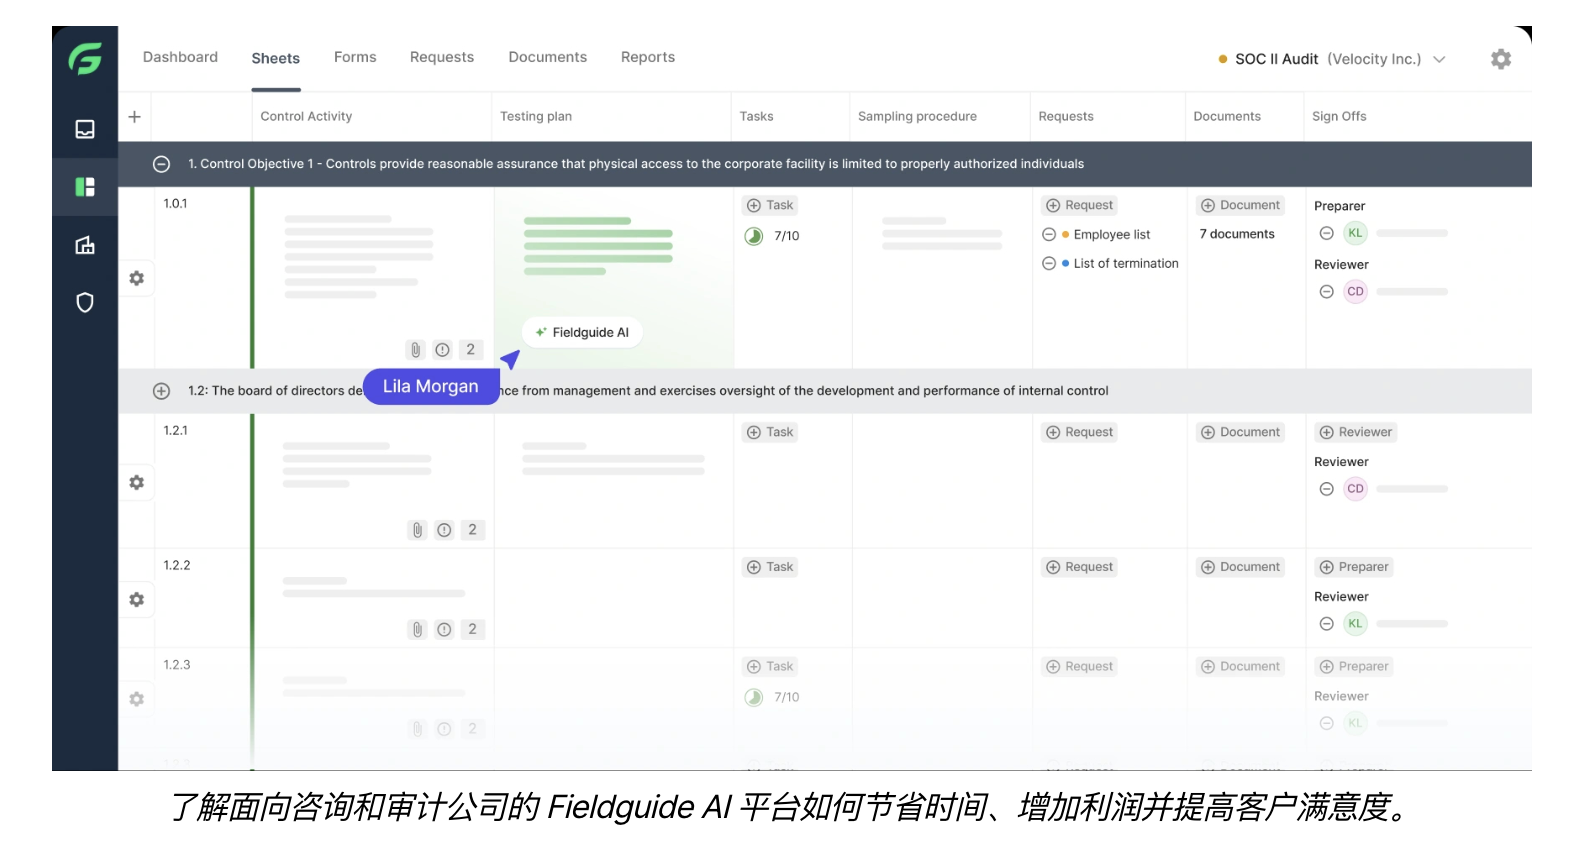The width and height of the screenshot is (1592, 846).
Task: Add a Preparer in row 1.2.2
Action: tap(1355, 567)
